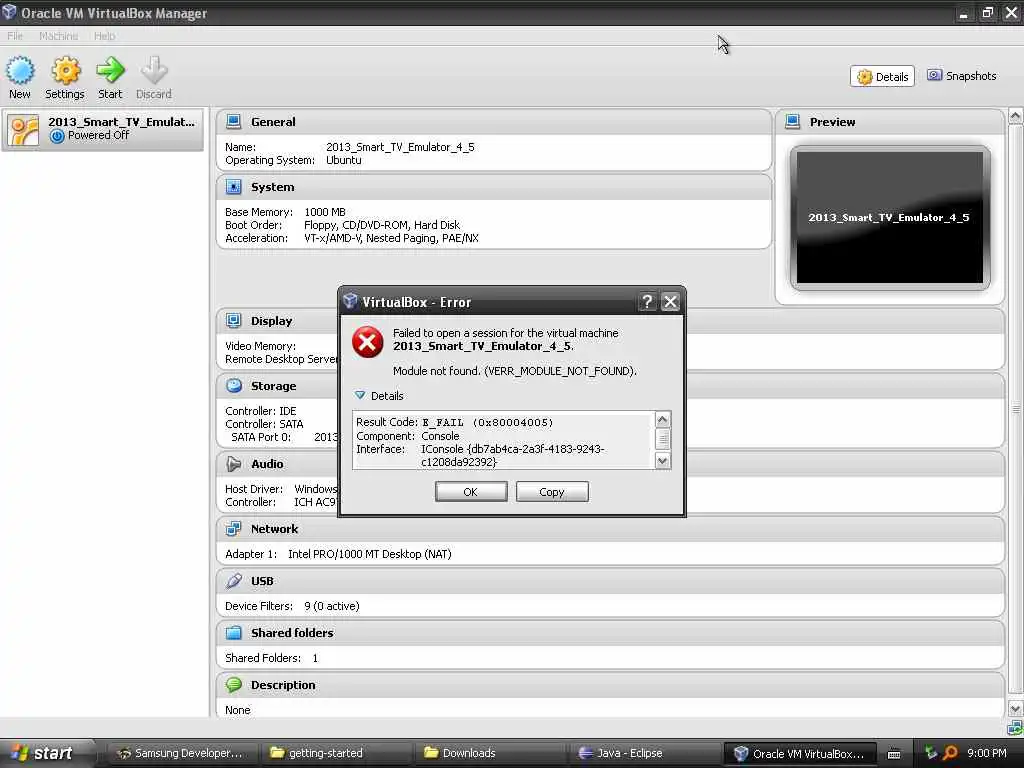Open the File menu
This screenshot has width=1024, height=768.
tap(14, 36)
